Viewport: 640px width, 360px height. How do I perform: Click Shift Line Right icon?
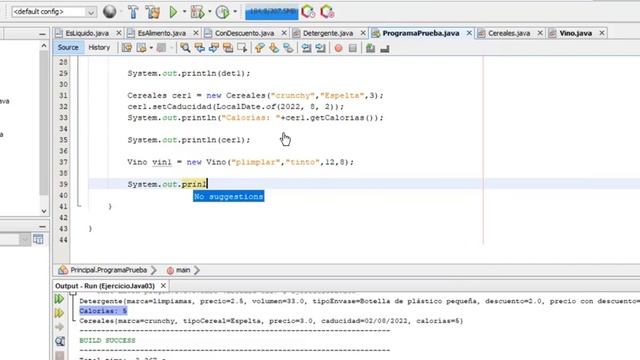[320, 48]
